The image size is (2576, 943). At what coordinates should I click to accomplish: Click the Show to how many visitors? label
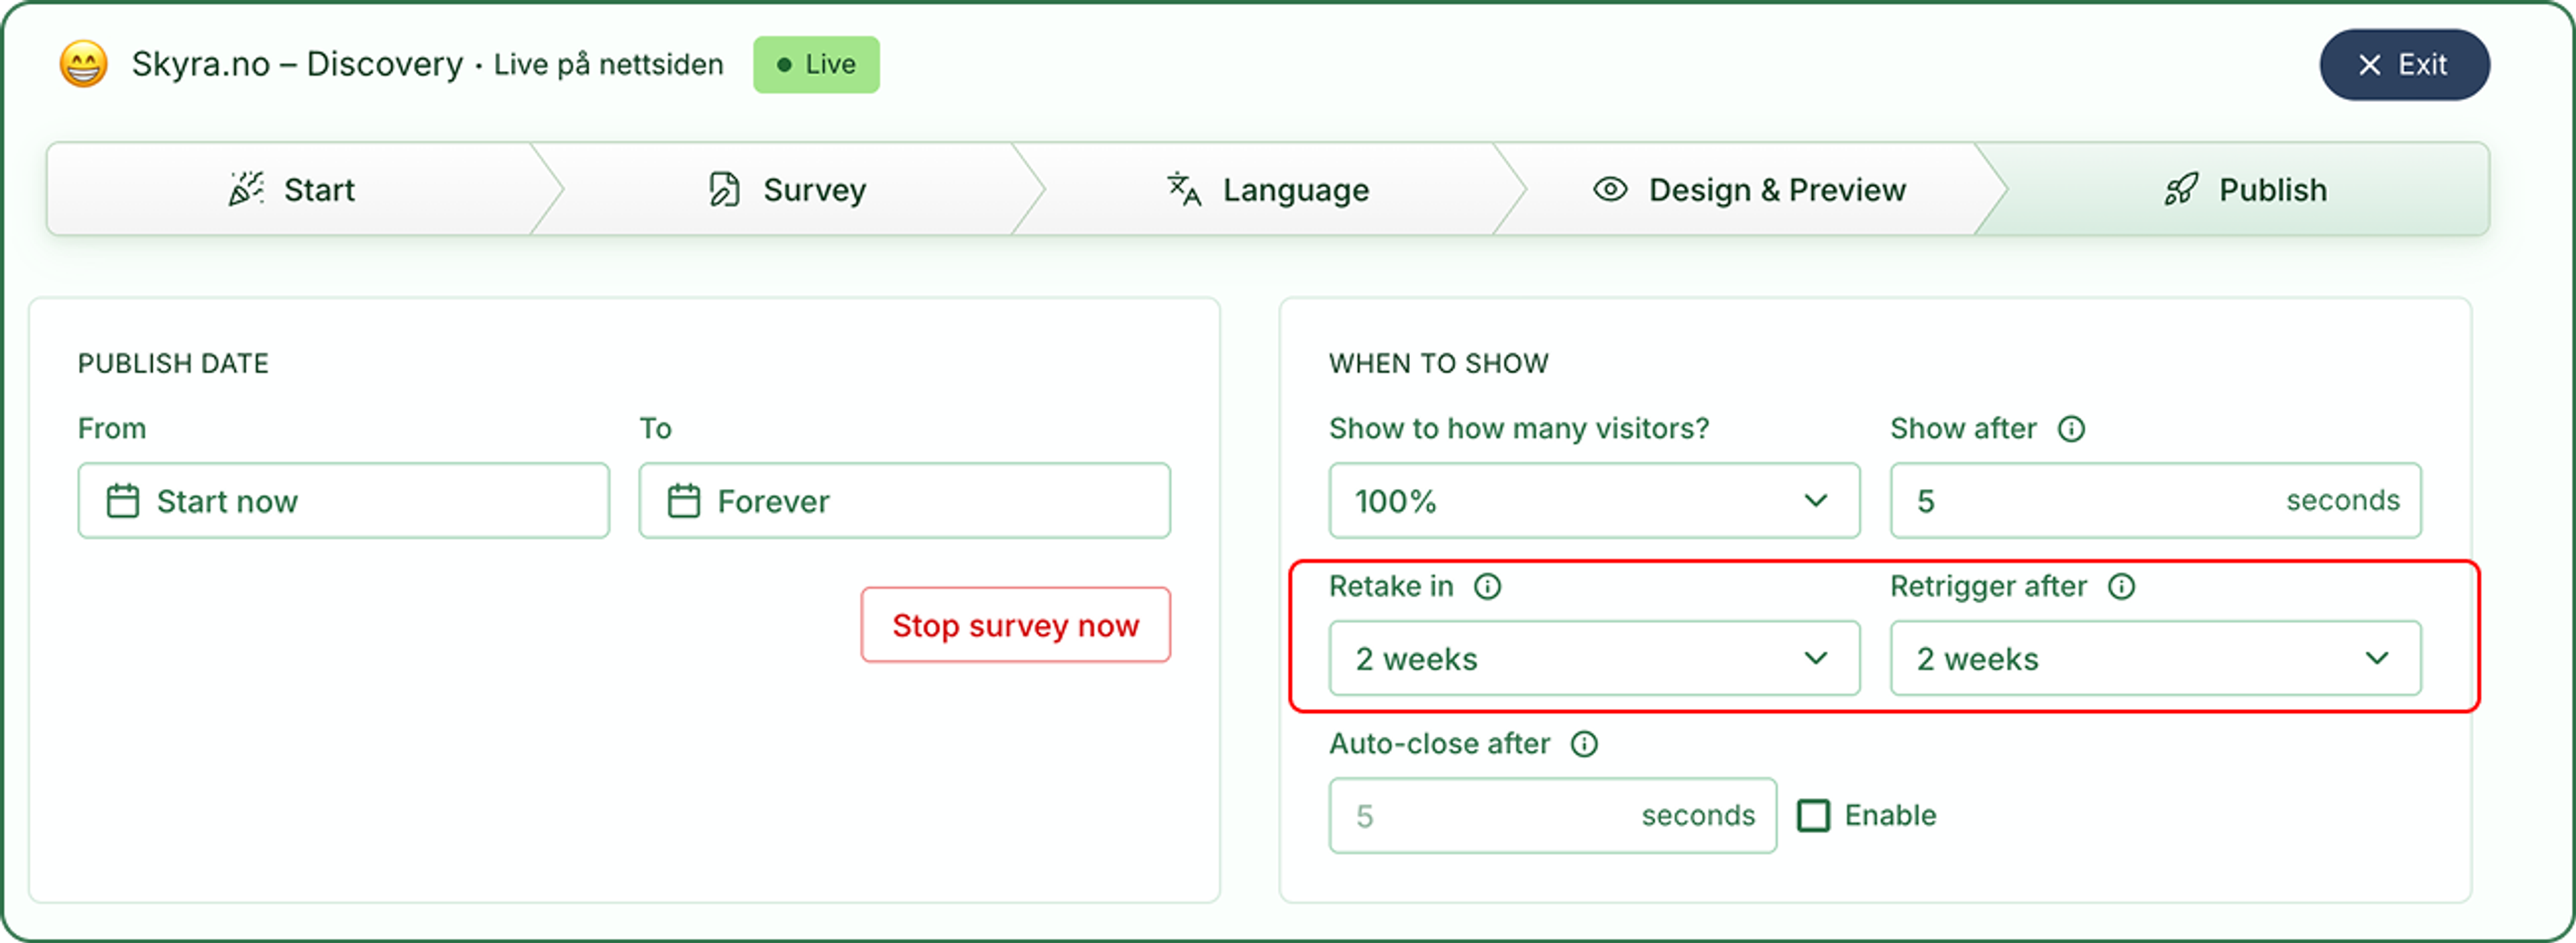[x=1518, y=429]
